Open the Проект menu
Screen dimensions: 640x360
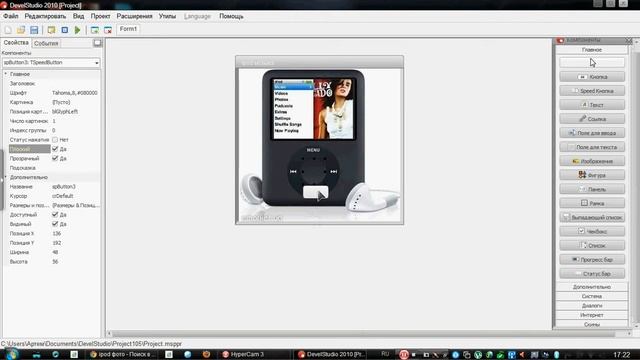click(x=100, y=16)
